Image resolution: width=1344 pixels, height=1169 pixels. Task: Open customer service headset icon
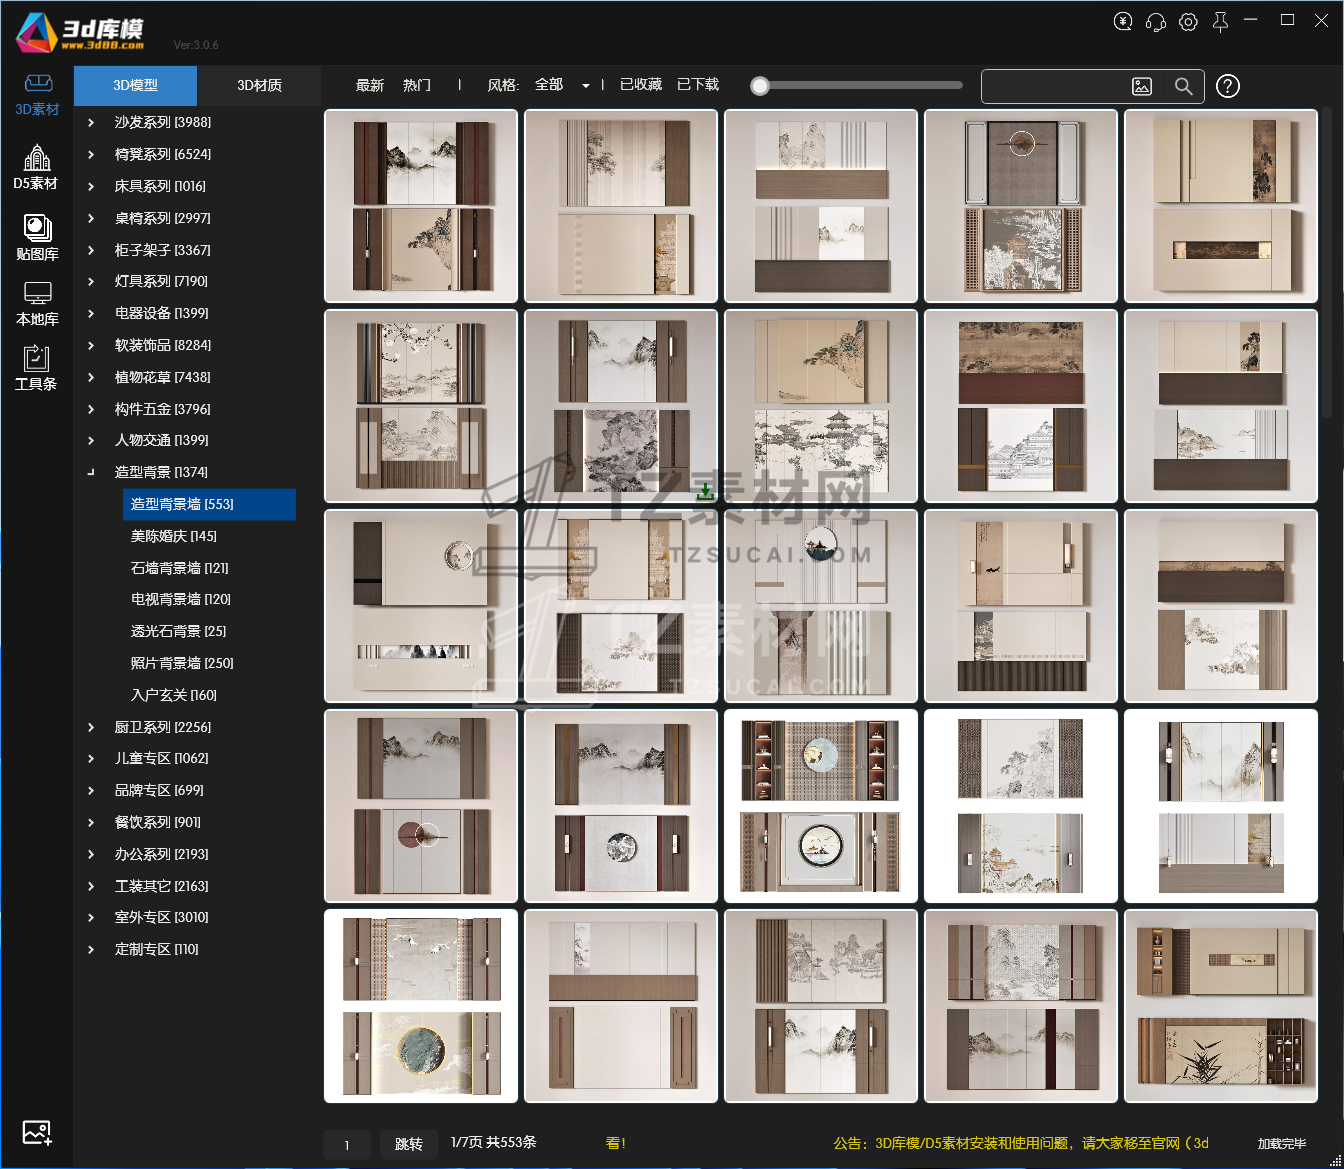(x=1155, y=21)
